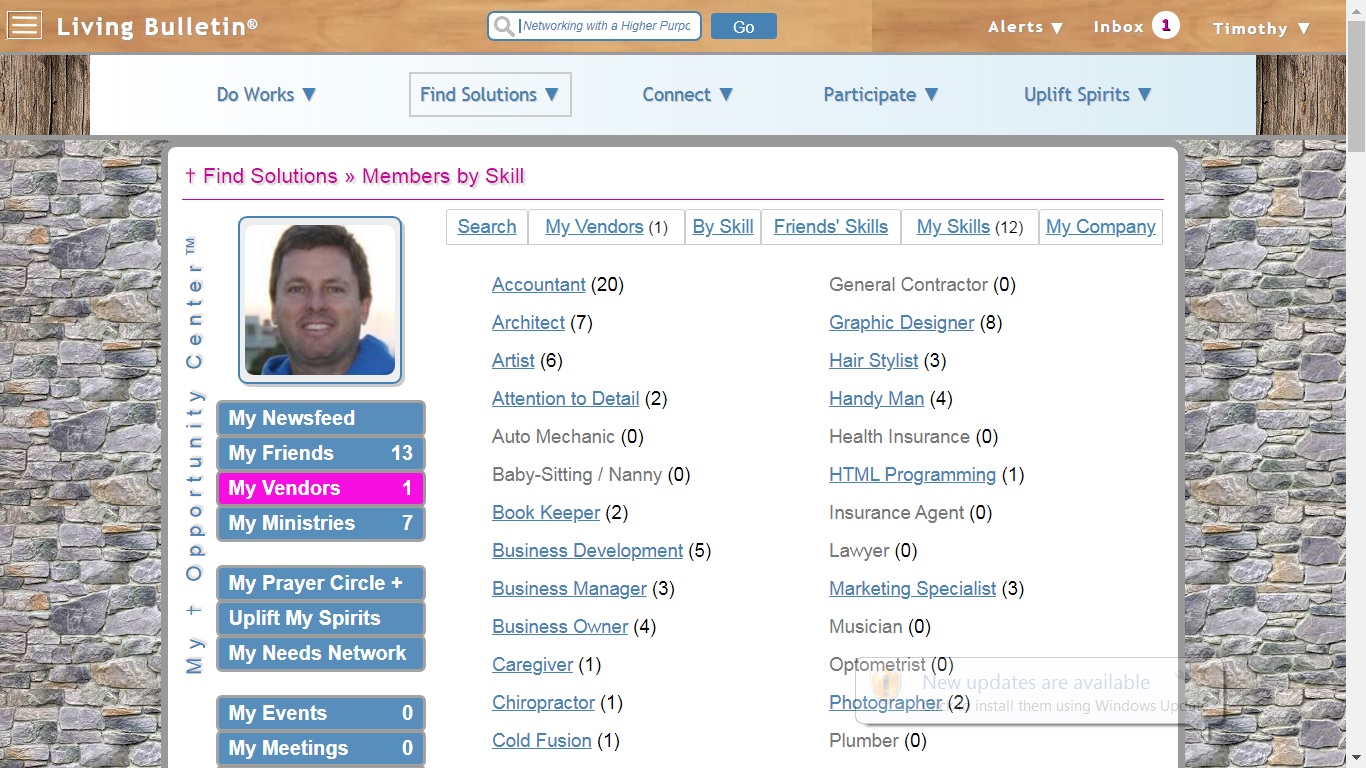Expand the Connect menu

pyautogui.click(x=688, y=94)
